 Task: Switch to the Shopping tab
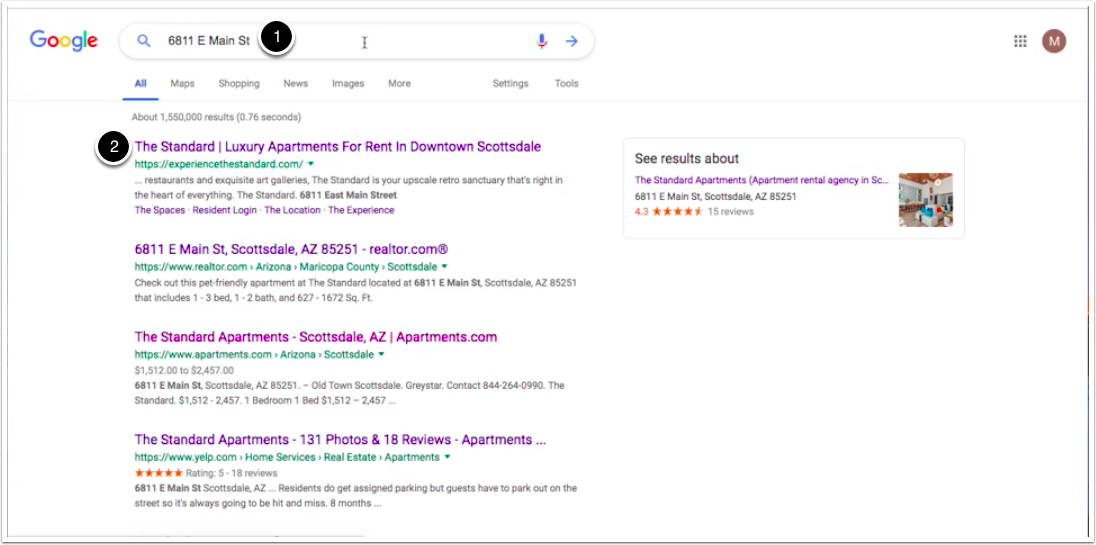[239, 83]
